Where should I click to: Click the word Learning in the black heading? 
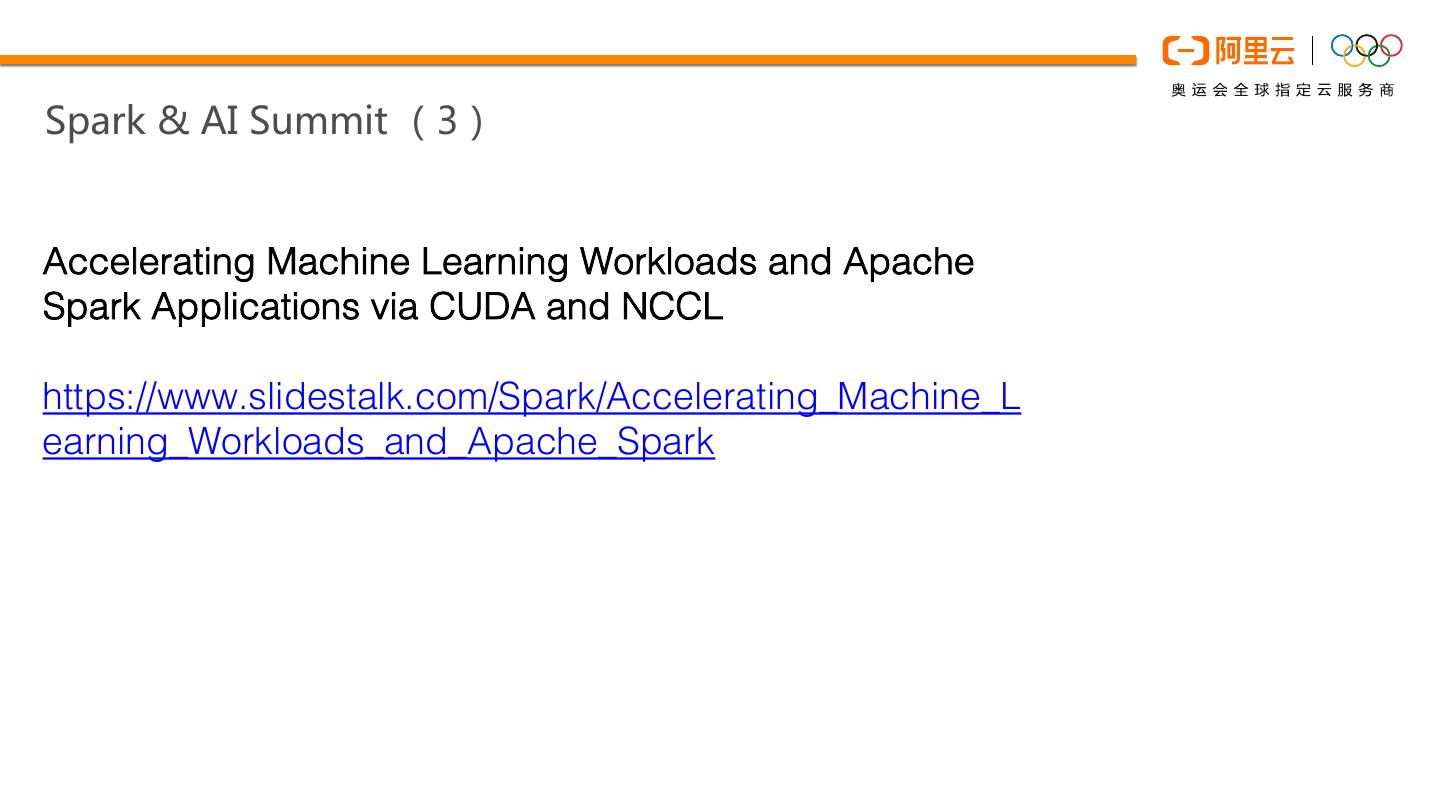tap(494, 262)
